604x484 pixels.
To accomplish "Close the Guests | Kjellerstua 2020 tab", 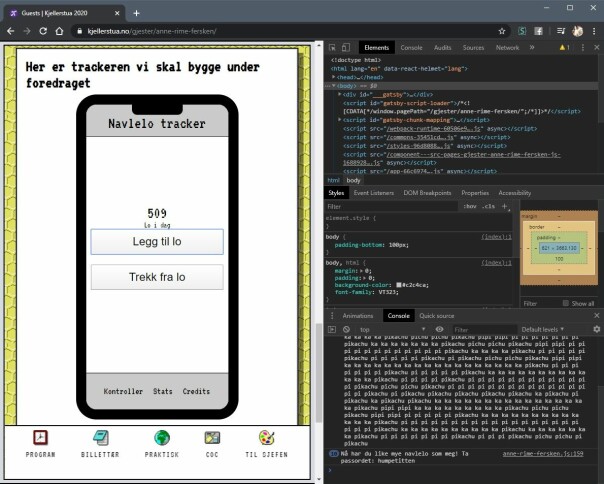I will (117, 13).
